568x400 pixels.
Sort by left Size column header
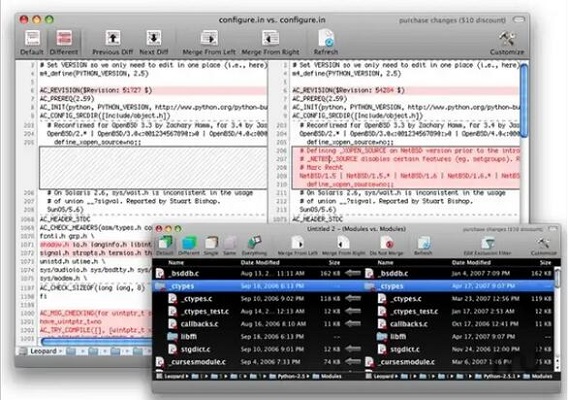[x=334, y=262]
